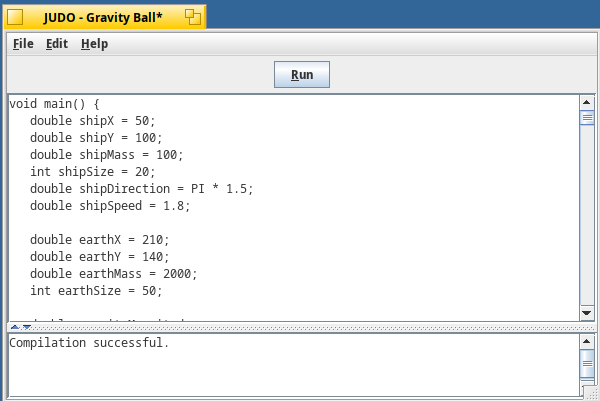Click the maximize icon in JUDO title bar
This screenshot has height=401, width=600.
point(193,17)
